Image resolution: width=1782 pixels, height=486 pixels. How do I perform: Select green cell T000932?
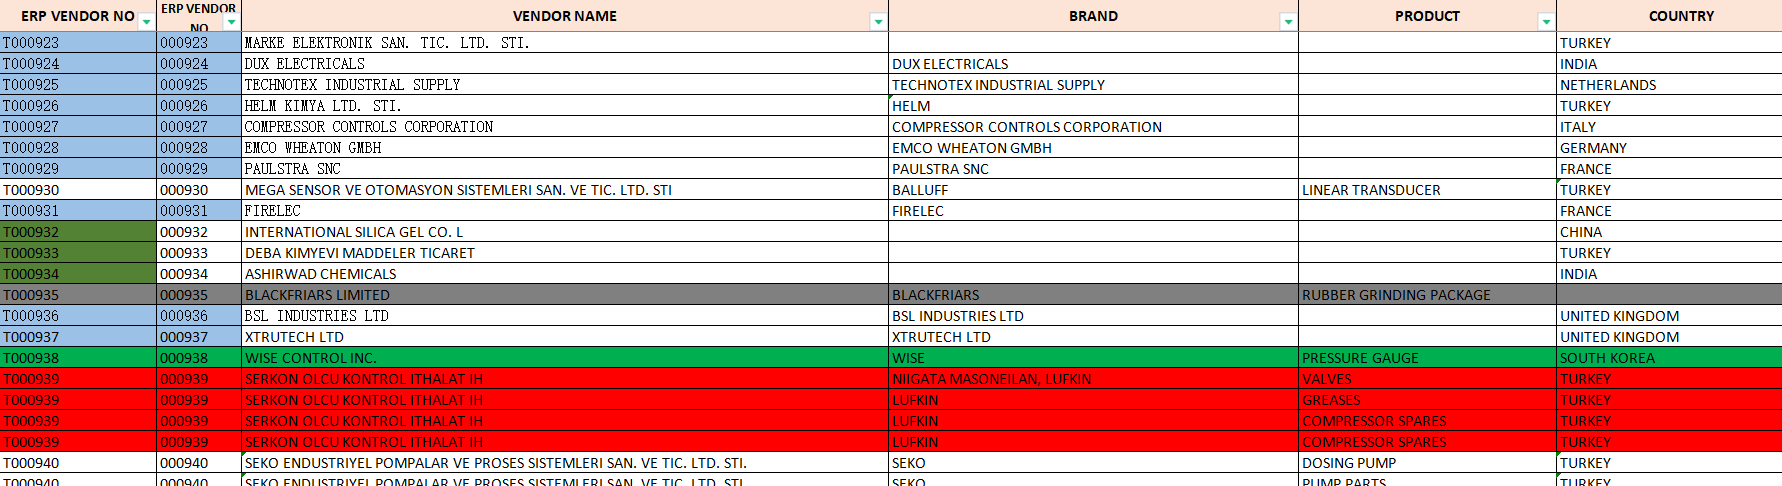(x=78, y=232)
